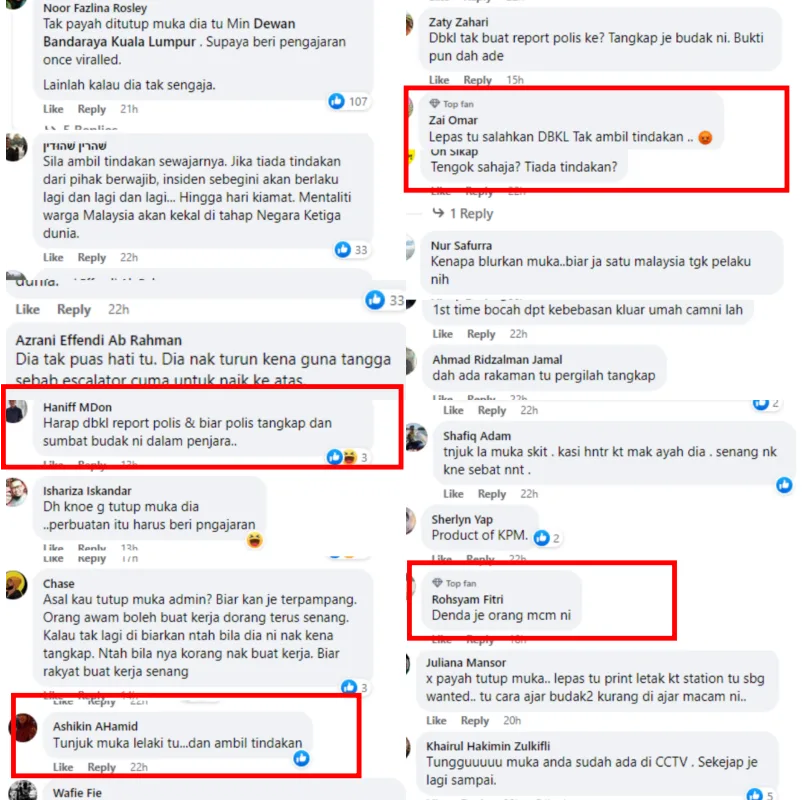Click like reaction on Shafiq Adam's comment
The width and height of the screenshot is (806, 800).
click(x=784, y=485)
